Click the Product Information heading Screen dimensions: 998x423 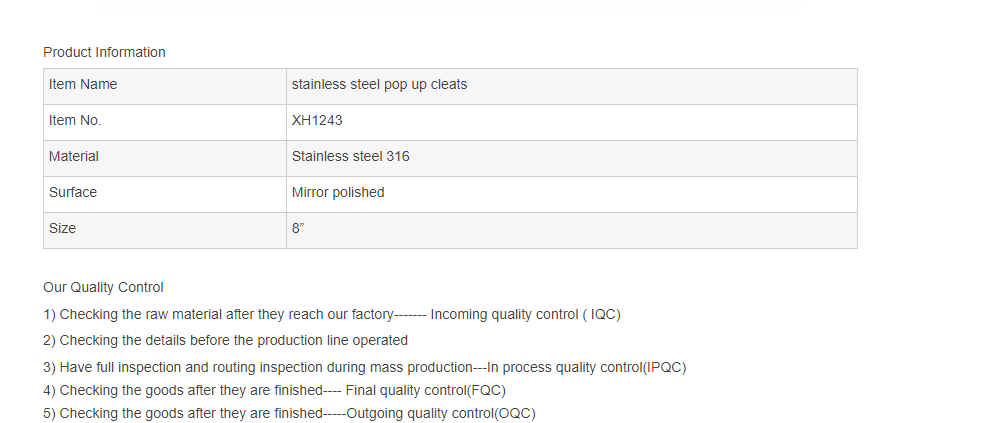click(x=104, y=52)
